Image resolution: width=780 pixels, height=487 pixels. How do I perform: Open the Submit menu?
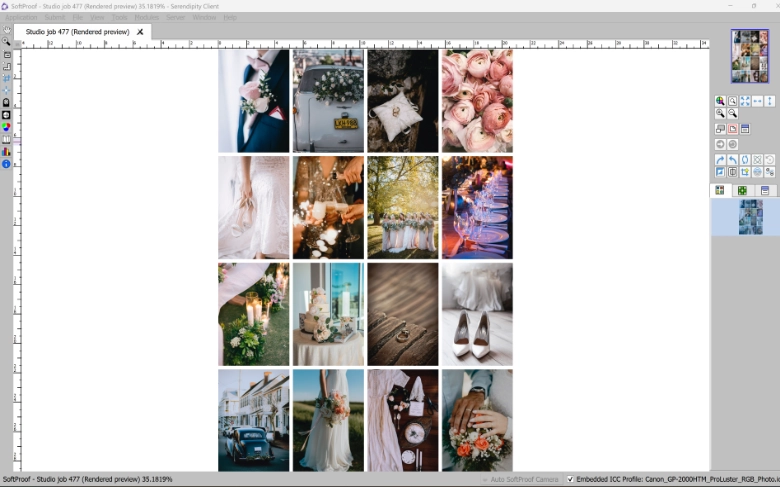(x=55, y=17)
